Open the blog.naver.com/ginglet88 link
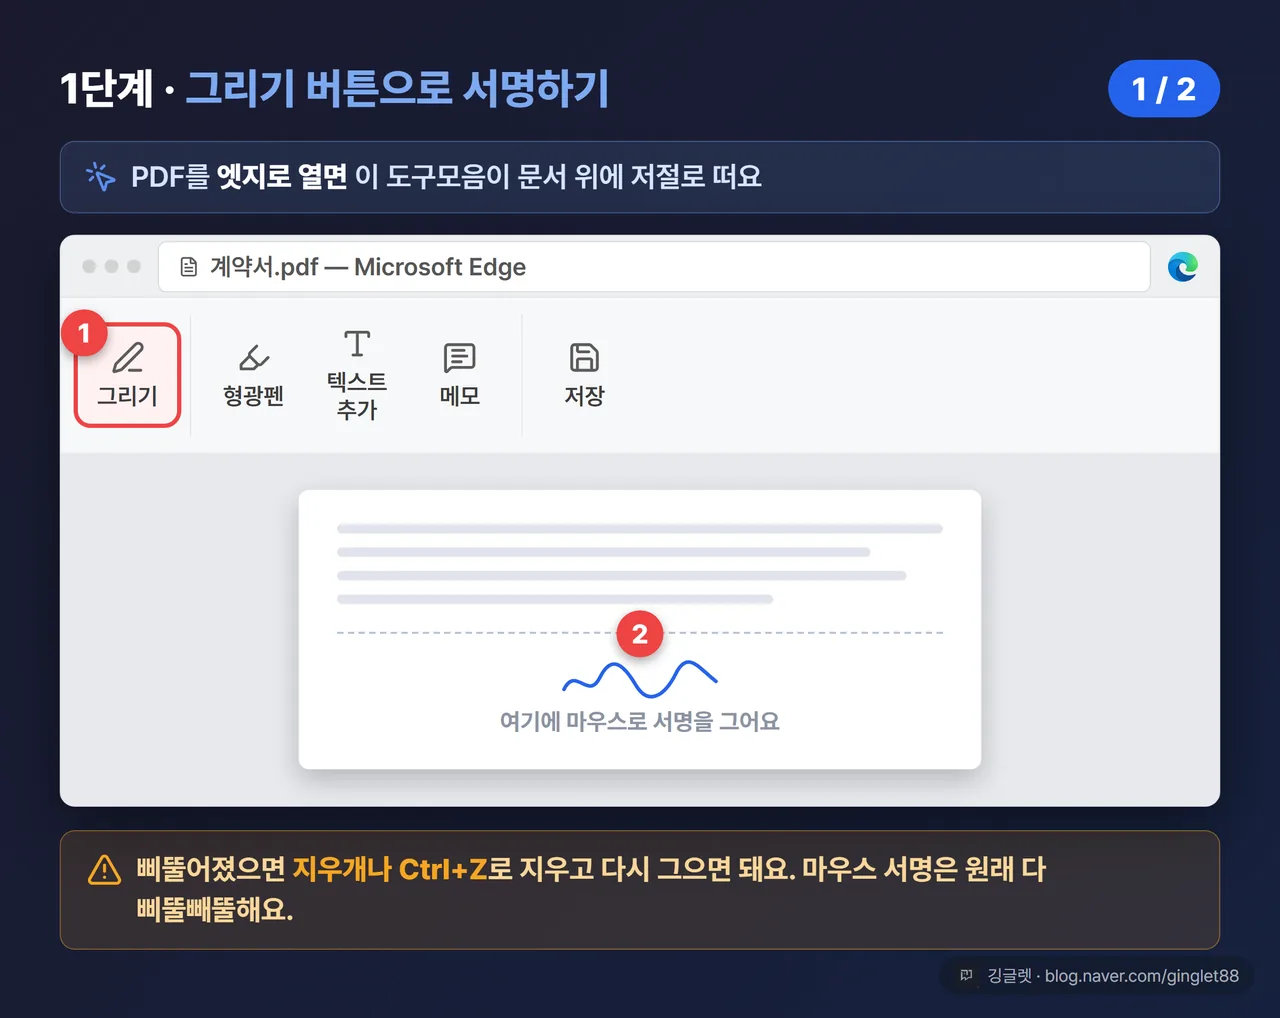Screen dimensions: 1280x1018 click(x=1141, y=976)
